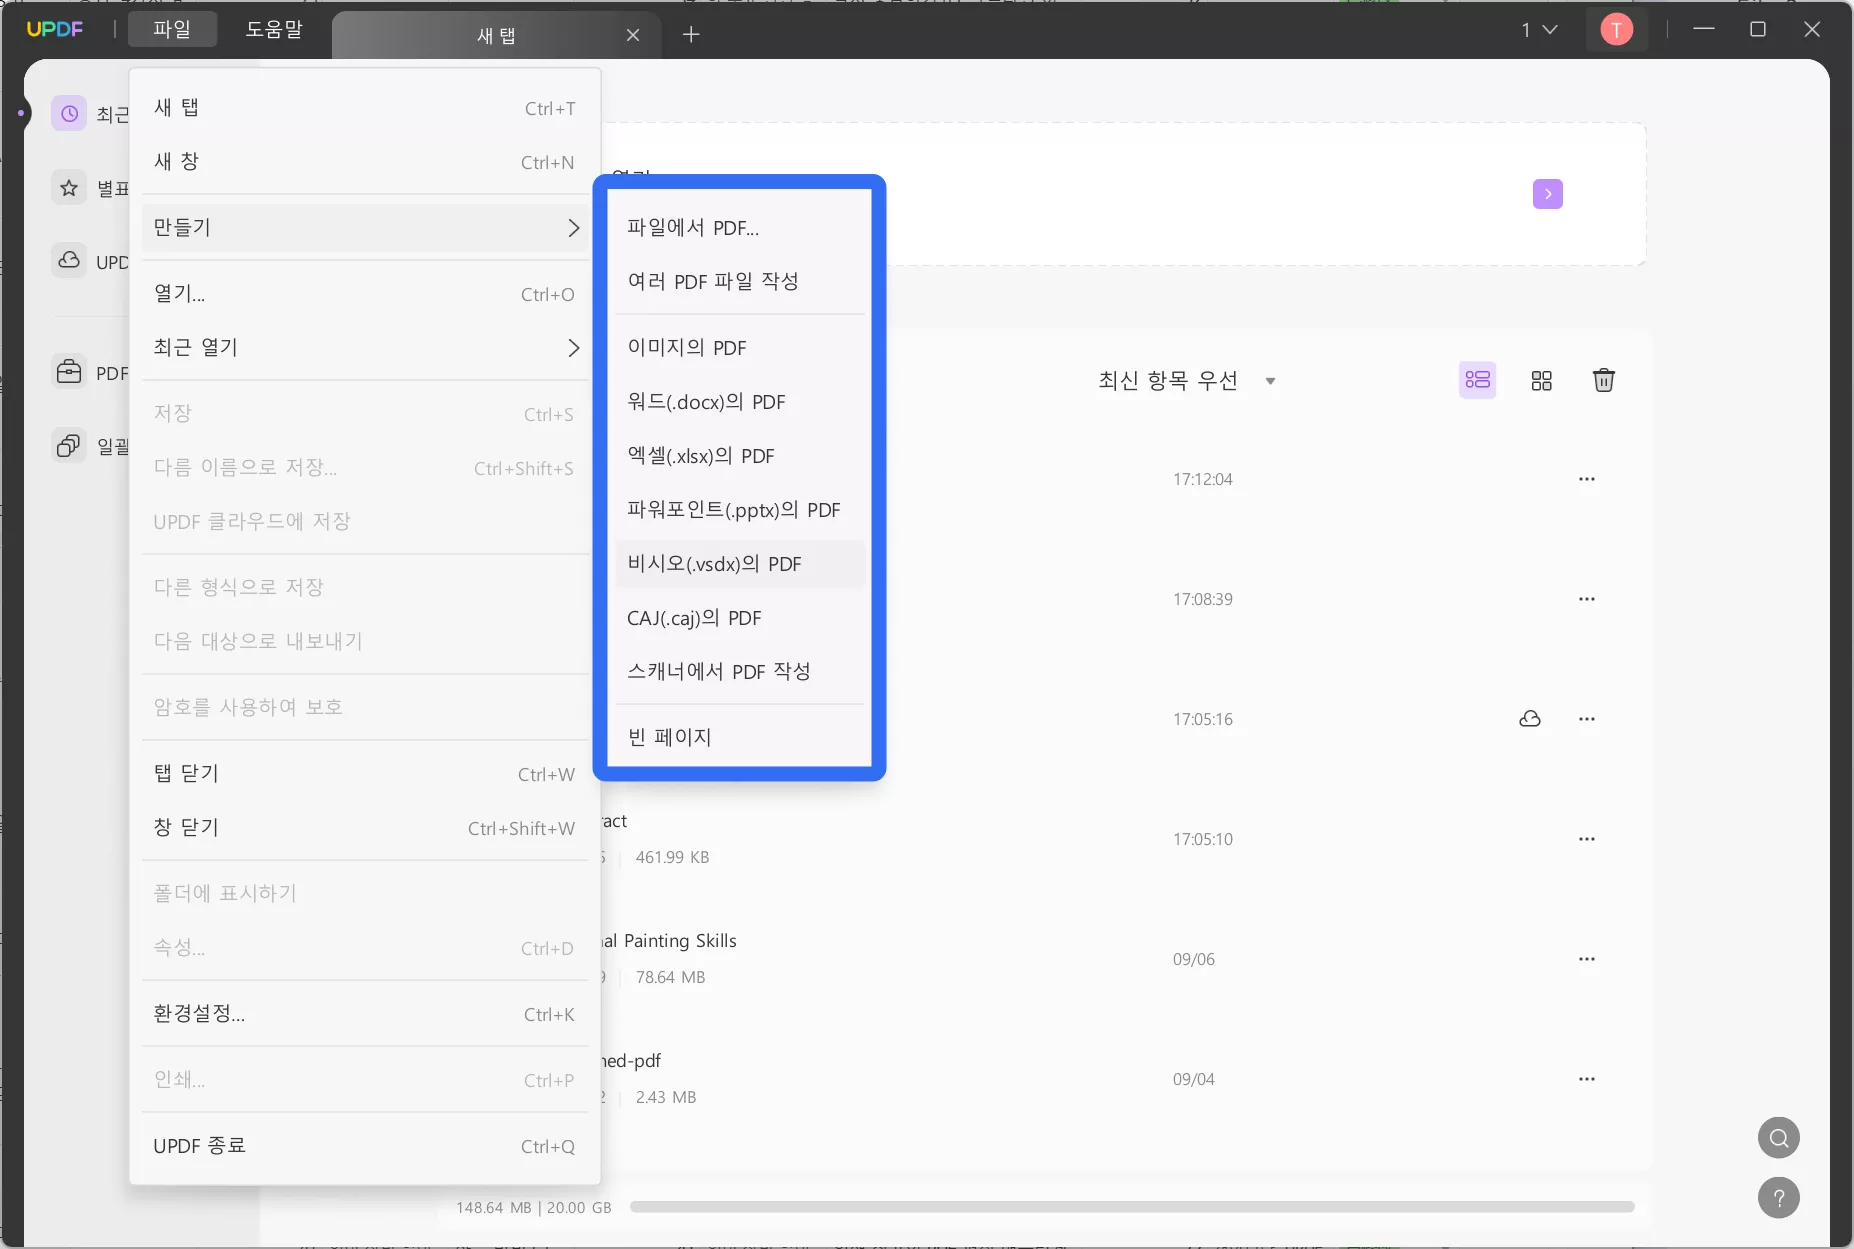Close the 새 탭 tab
The width and height of the screenshot is (1854, 1249).
(x=633, y=35)
